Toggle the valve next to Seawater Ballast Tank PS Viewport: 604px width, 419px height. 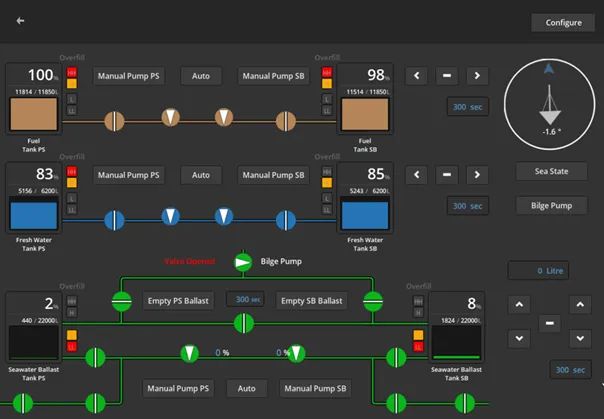(x=95, y=358)
